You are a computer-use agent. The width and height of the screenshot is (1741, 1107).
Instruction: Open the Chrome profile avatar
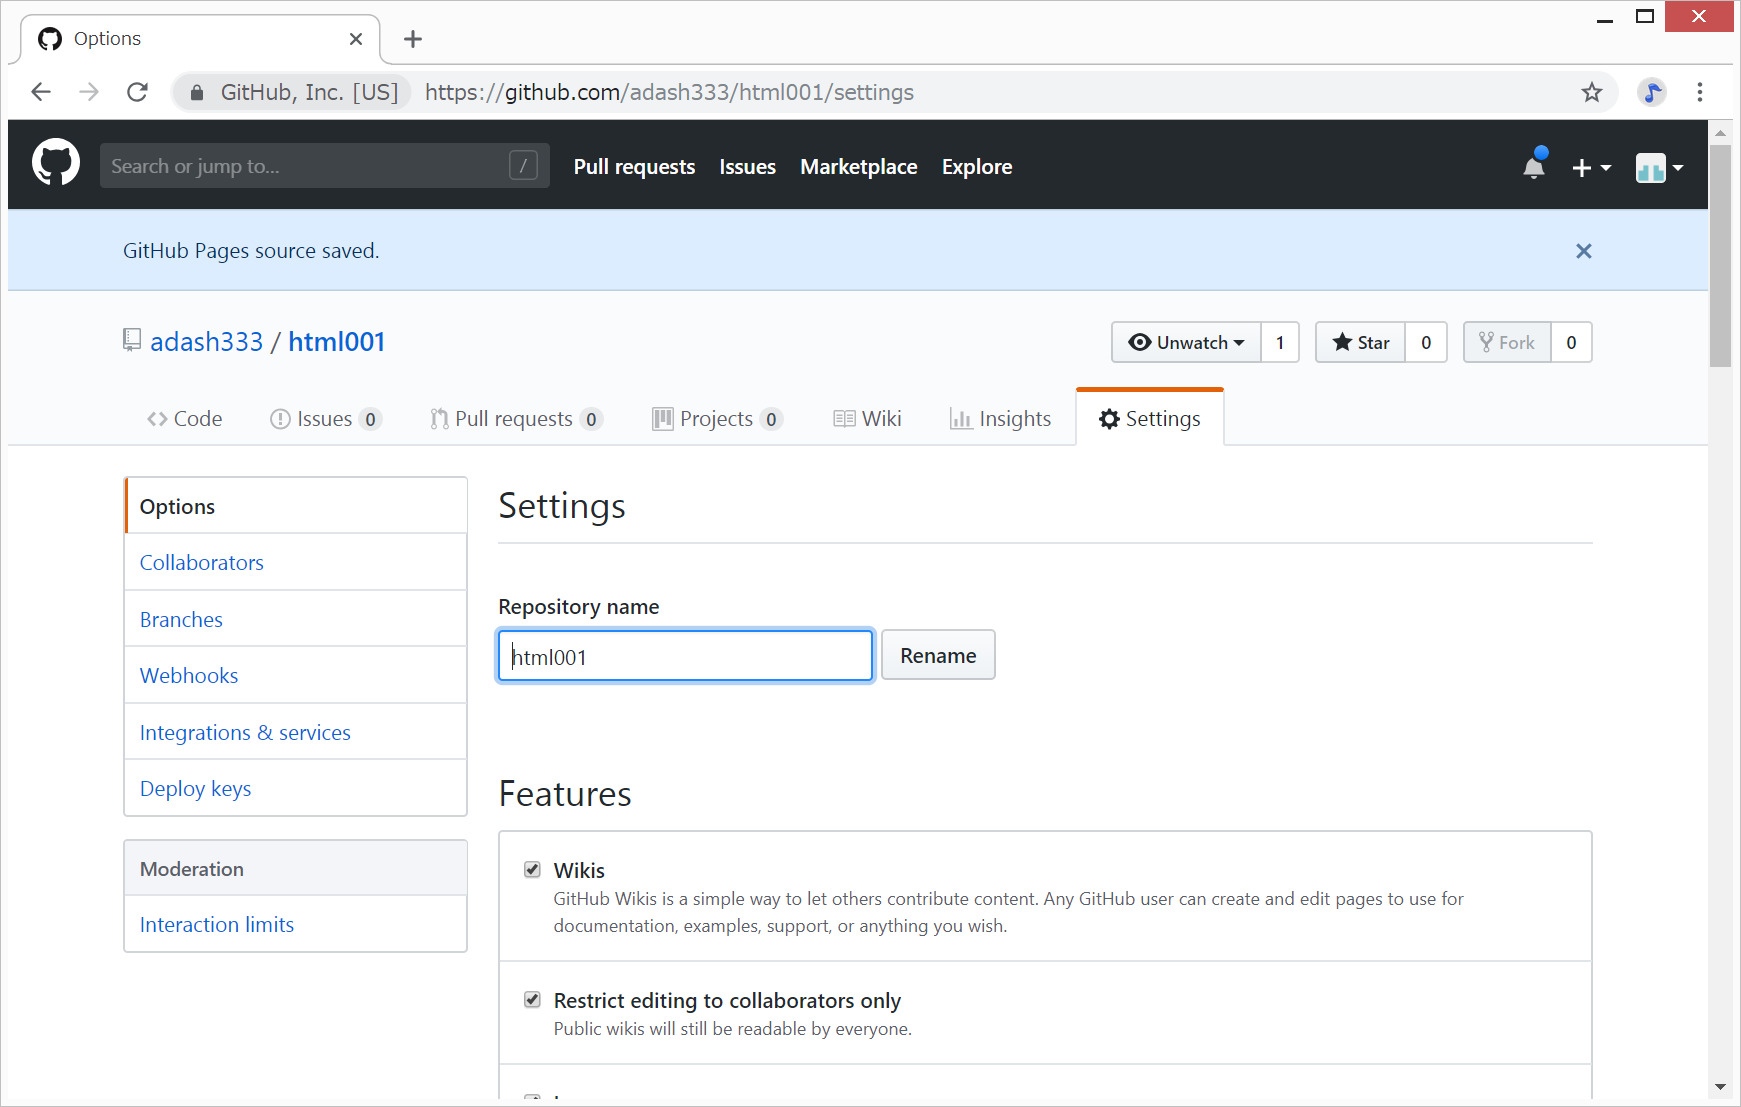tap(1652, 92)
